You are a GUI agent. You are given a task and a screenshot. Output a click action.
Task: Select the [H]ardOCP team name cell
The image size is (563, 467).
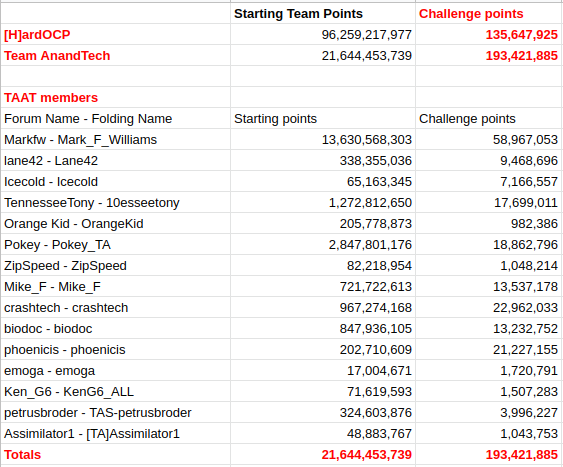[115, 34]
